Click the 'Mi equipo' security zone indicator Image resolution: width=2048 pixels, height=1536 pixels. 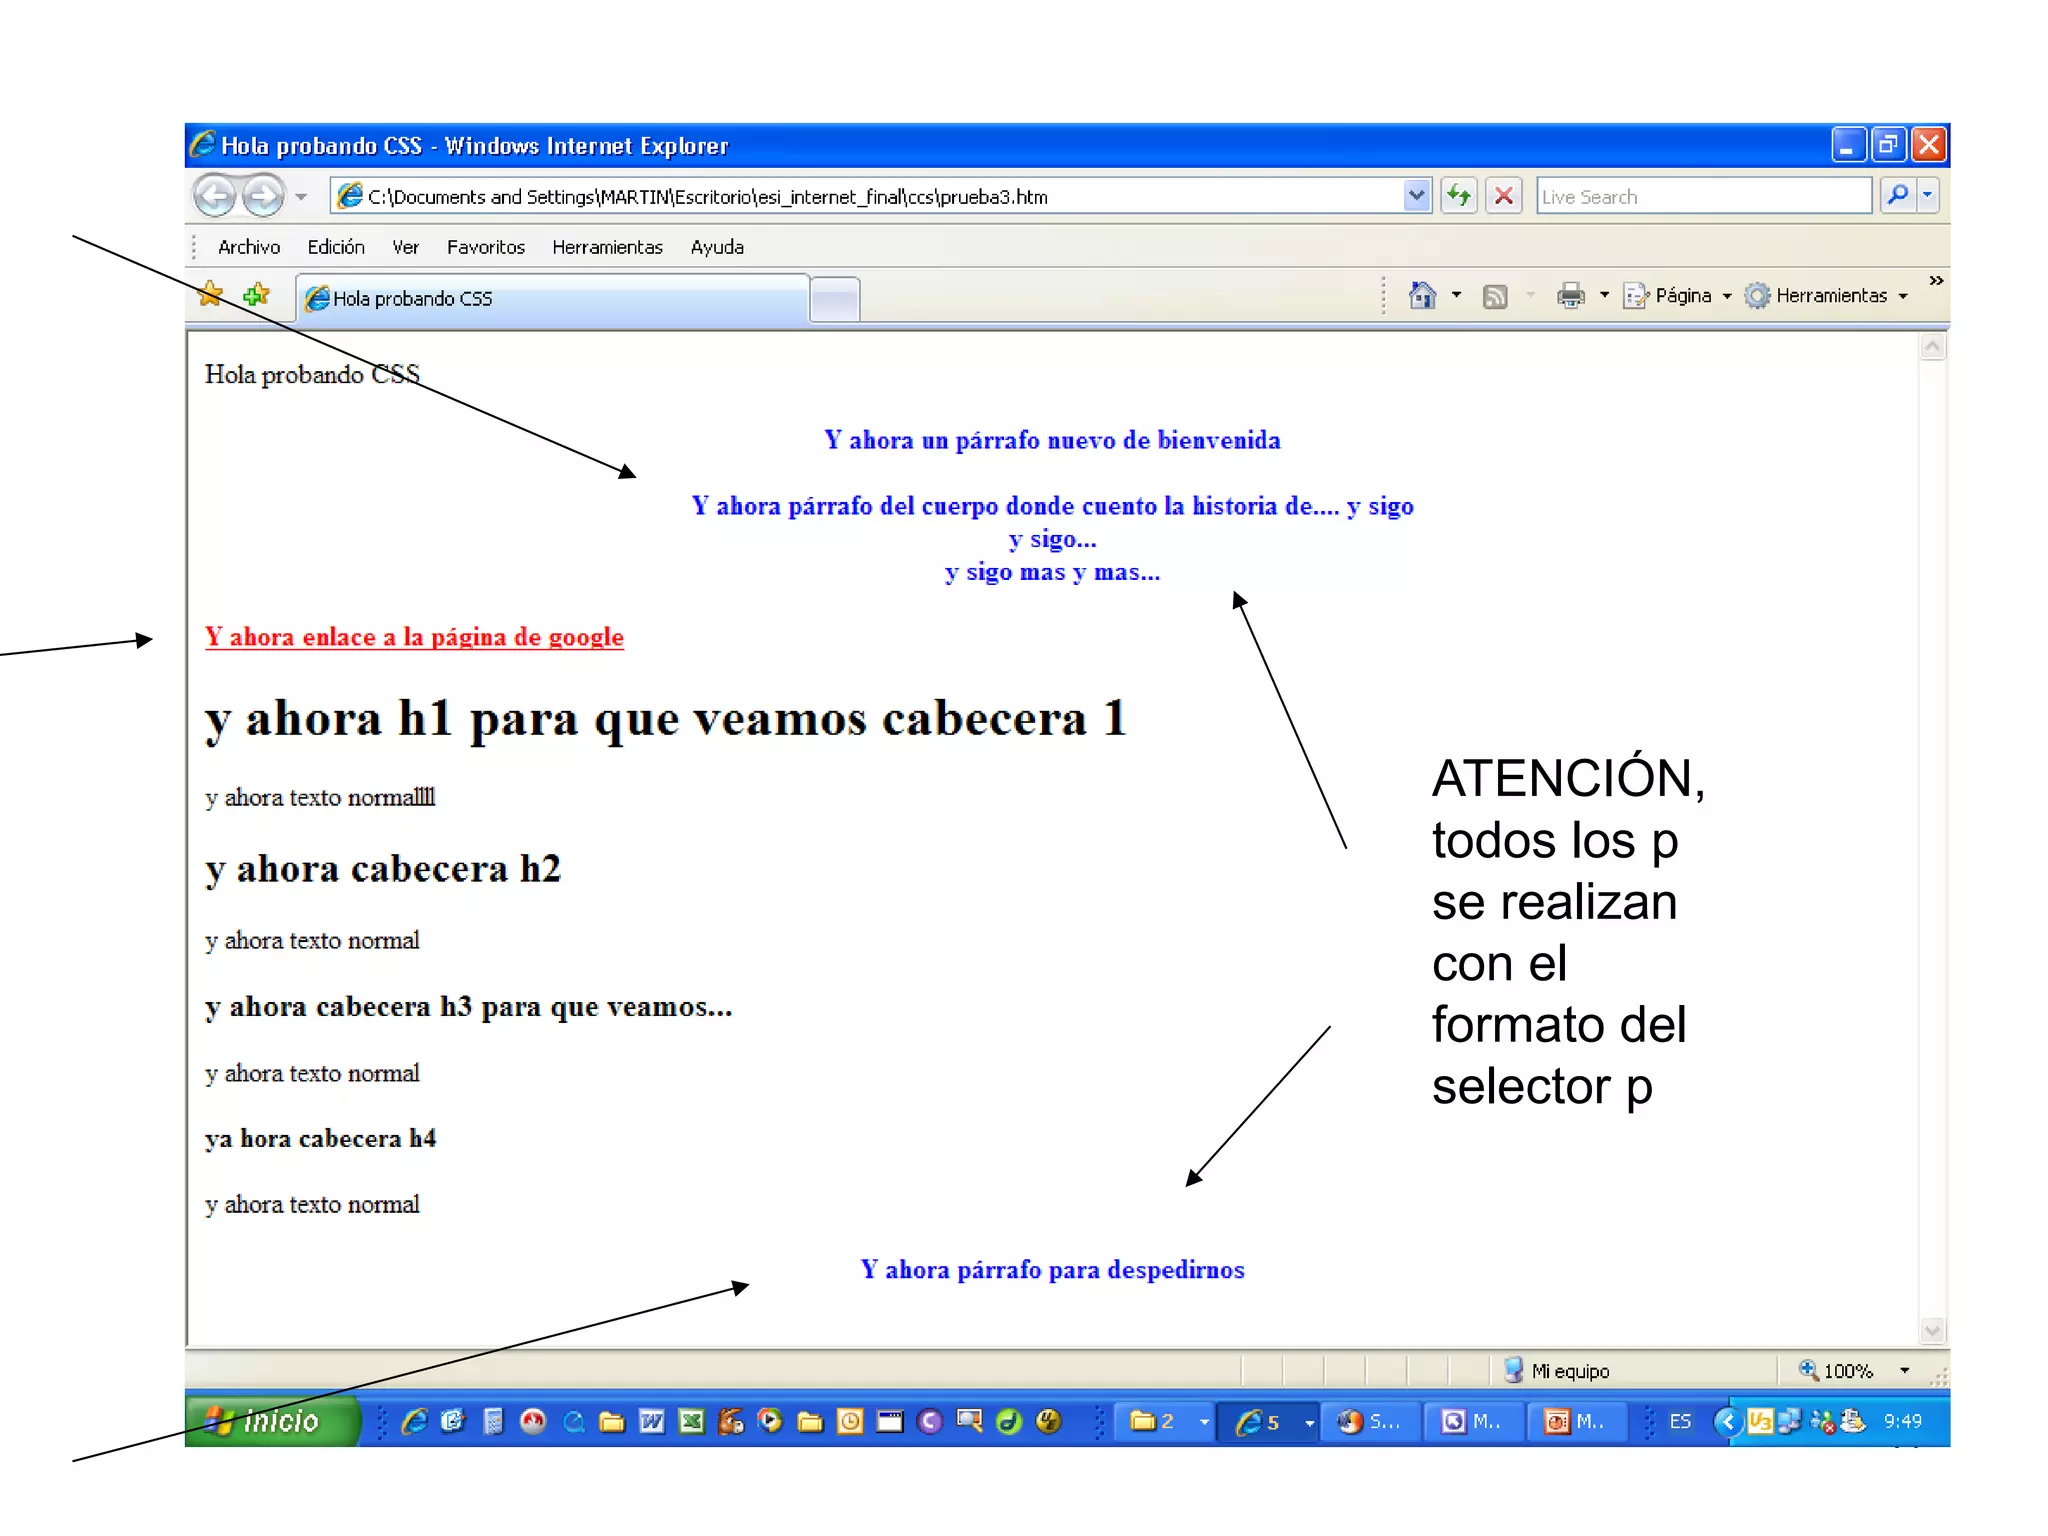click(1557, 1371)
